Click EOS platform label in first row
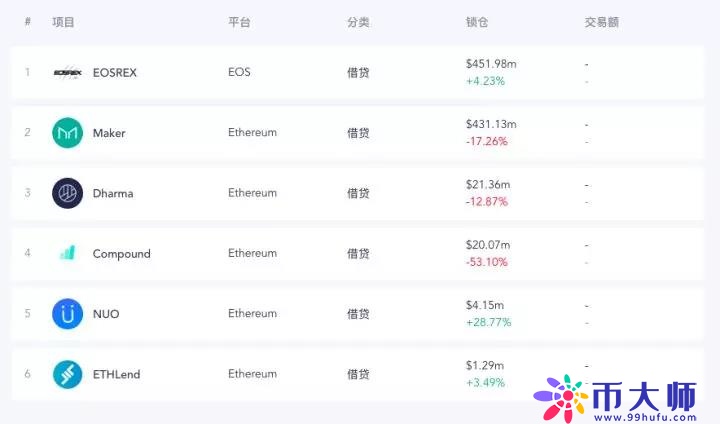 coord(239,72)
